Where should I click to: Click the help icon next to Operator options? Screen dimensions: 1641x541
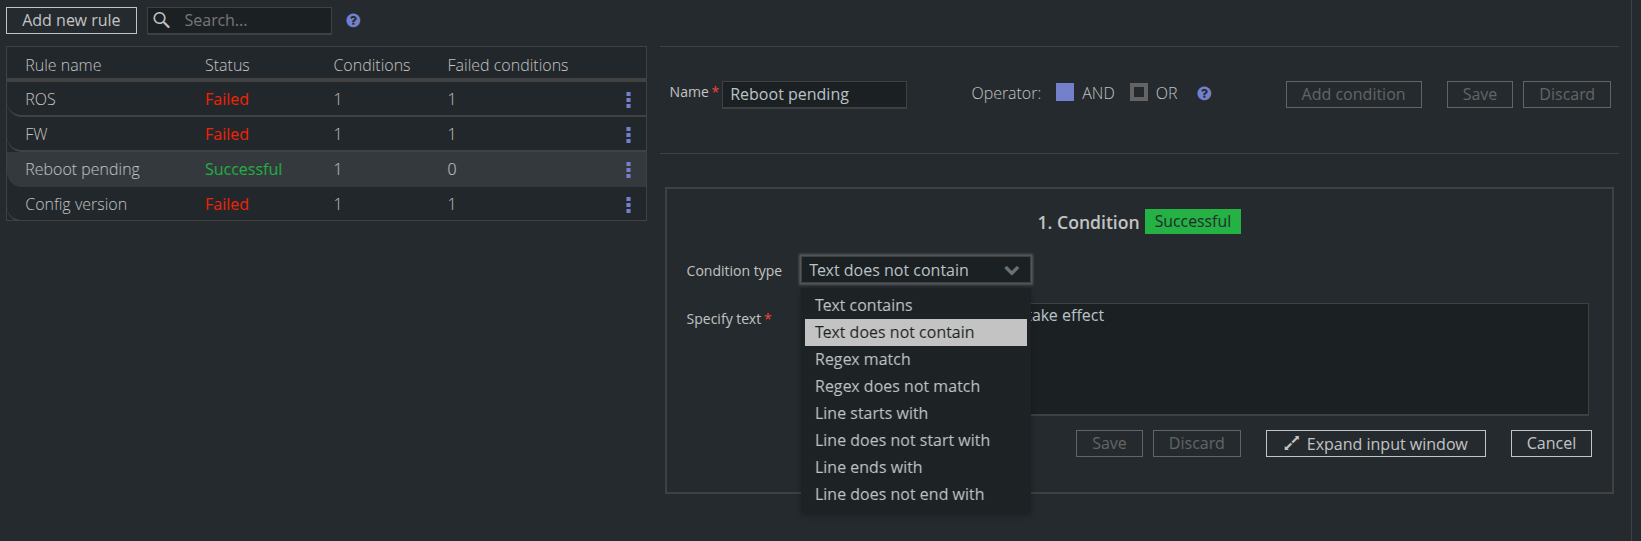[1204, 93]
